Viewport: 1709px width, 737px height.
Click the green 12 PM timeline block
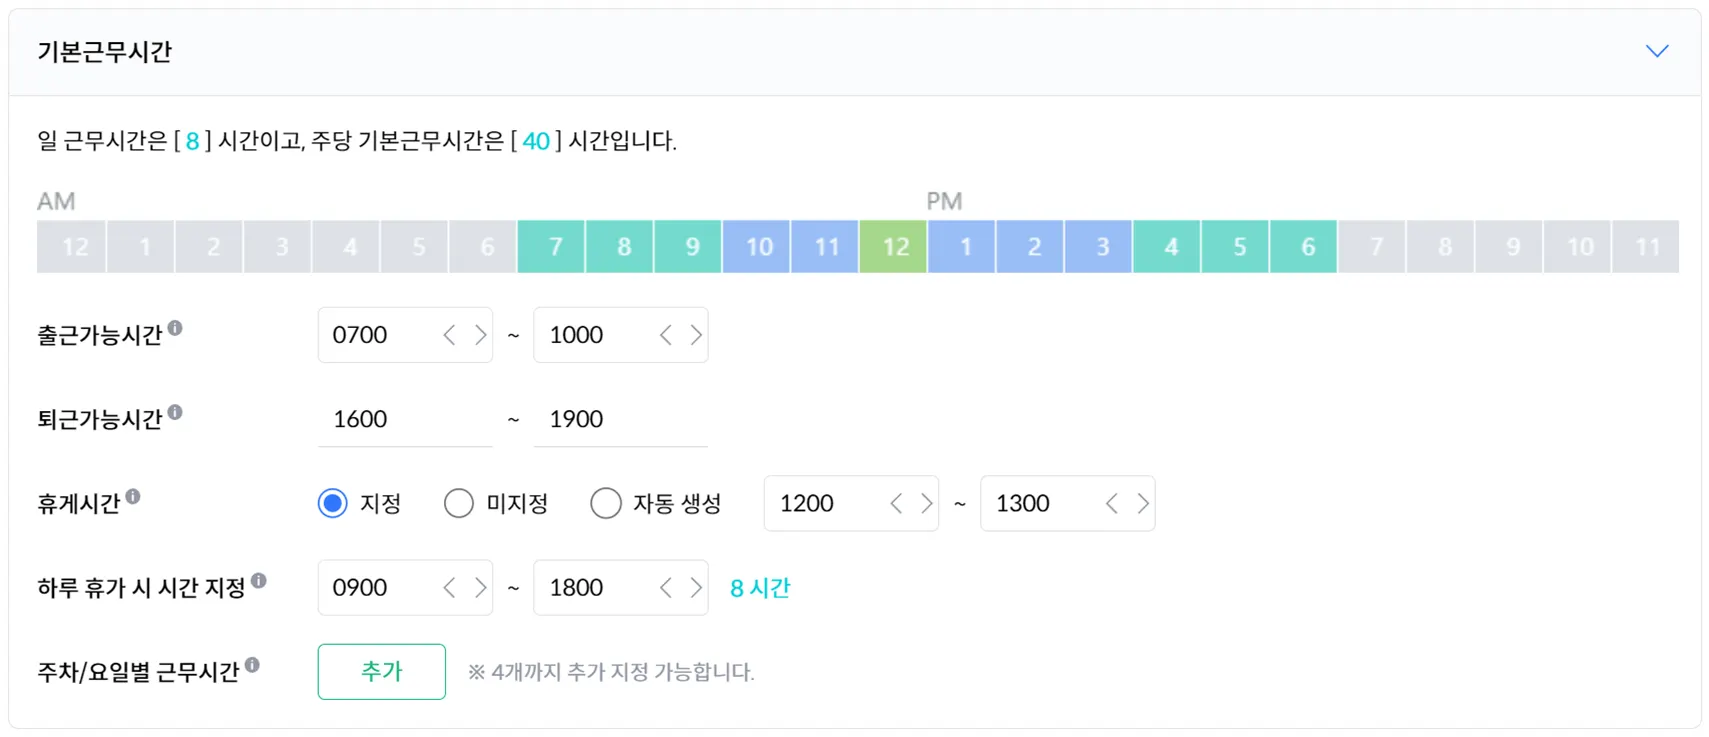pyautogui.click(x=894, y=247)
